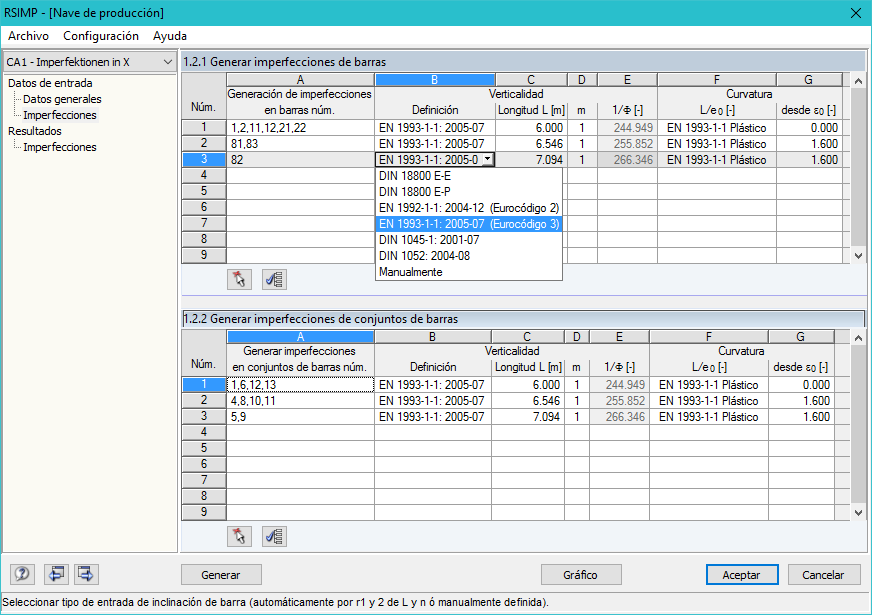Viewport: 872px width, 615px height.
Task: Click row header 9 in the 1.2.2 table
Action: coord(204,512)
